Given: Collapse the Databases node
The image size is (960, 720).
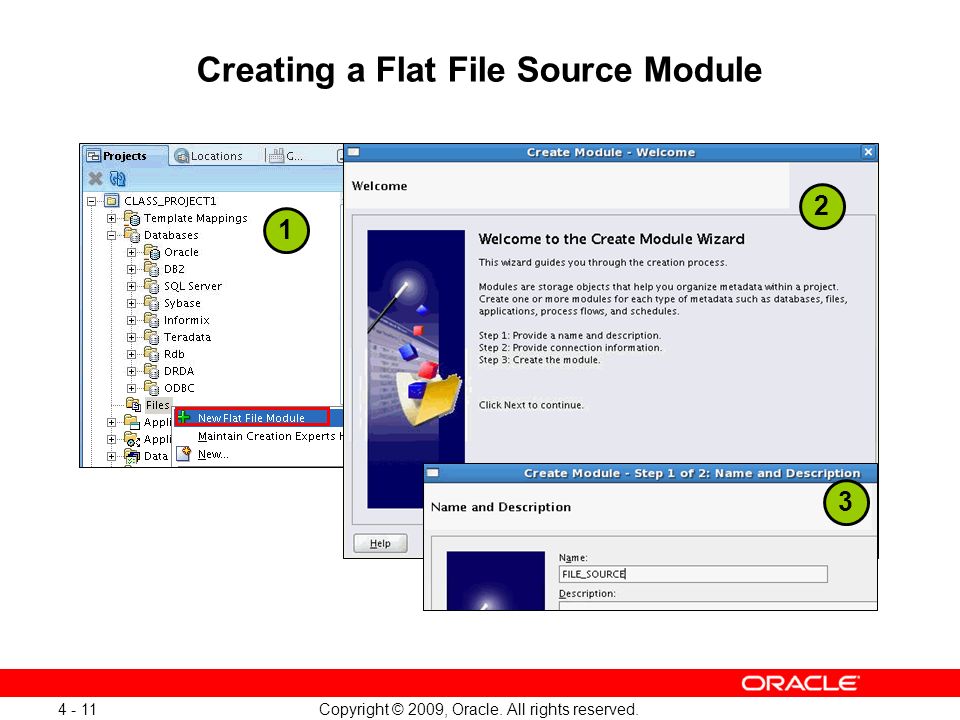Looking at the screenshot, I should coord(111,235).
